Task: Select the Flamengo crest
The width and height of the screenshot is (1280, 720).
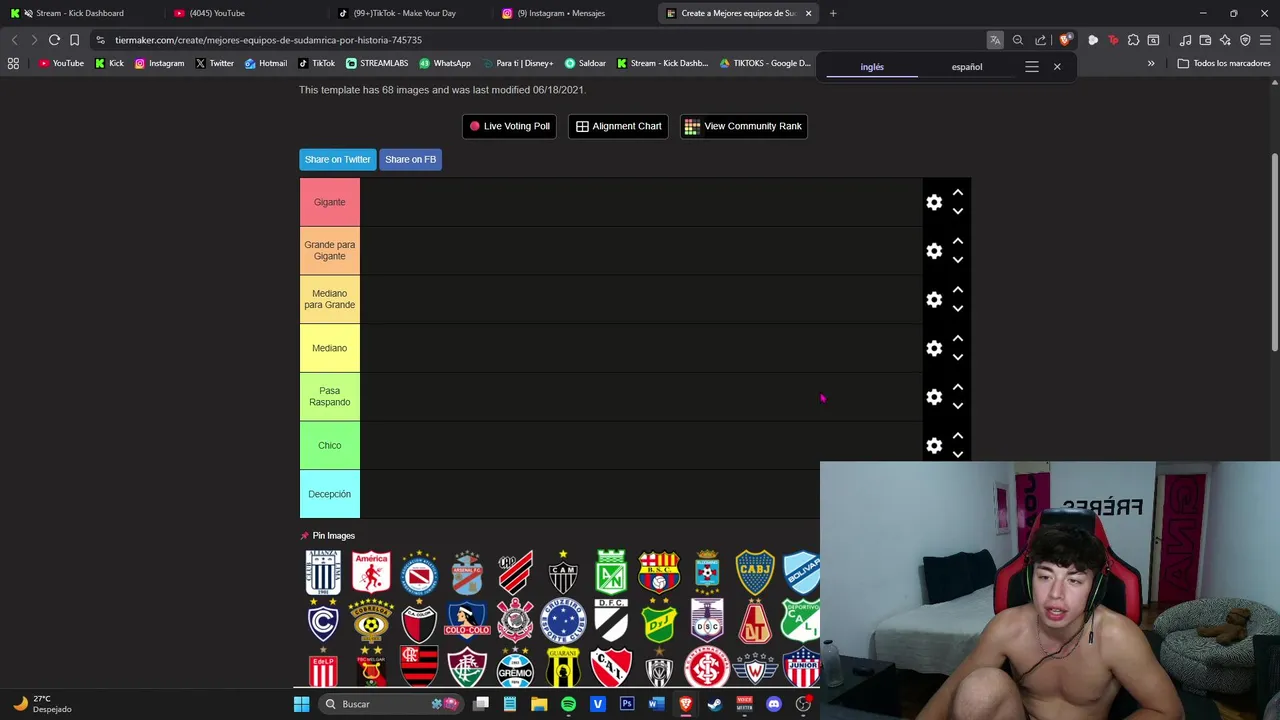Action: [419, 667]
